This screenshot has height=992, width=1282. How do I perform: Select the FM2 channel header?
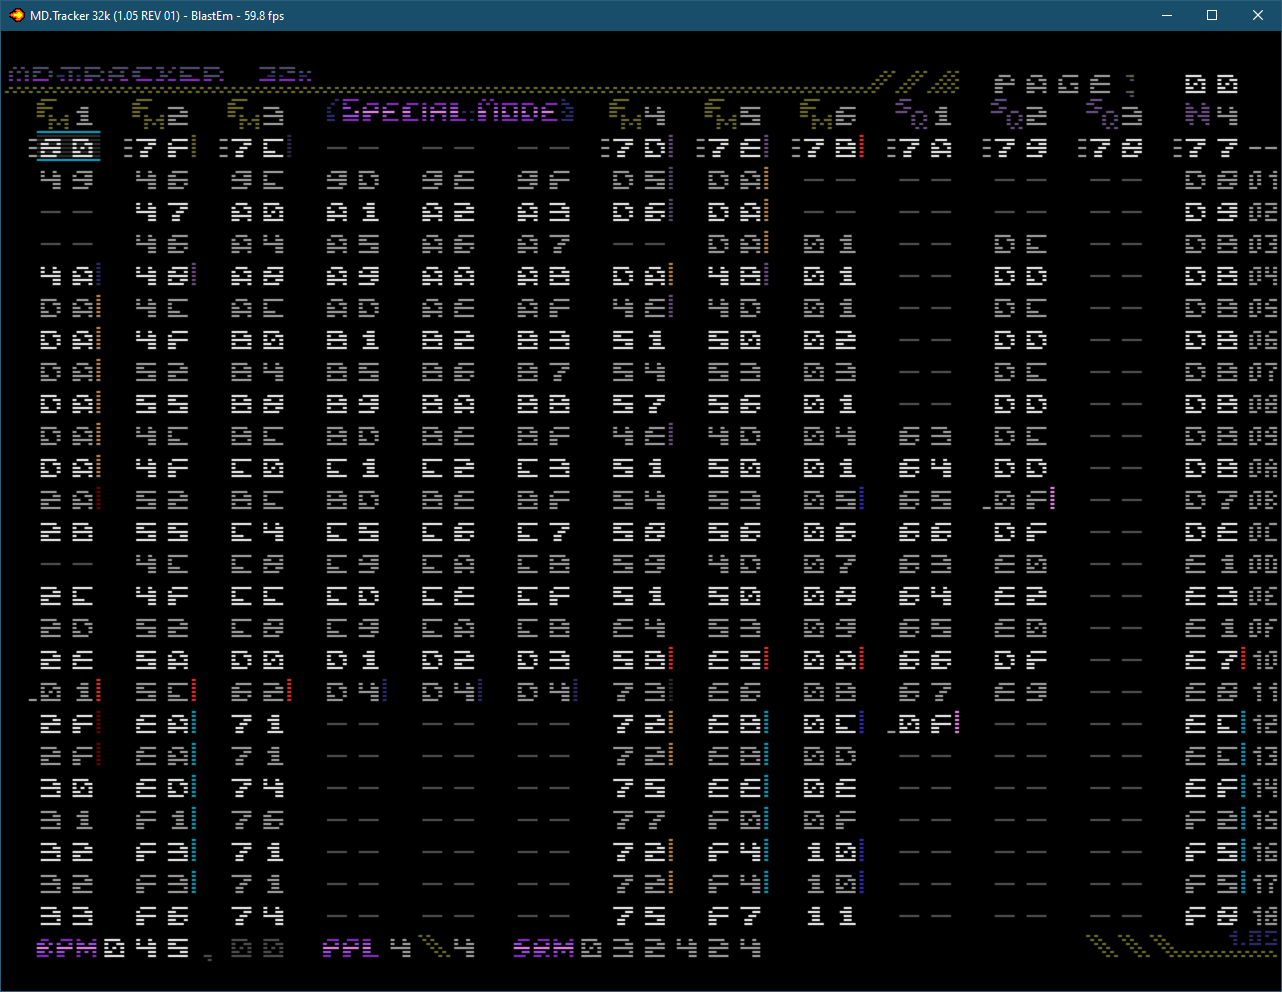(x=160, y=115)
